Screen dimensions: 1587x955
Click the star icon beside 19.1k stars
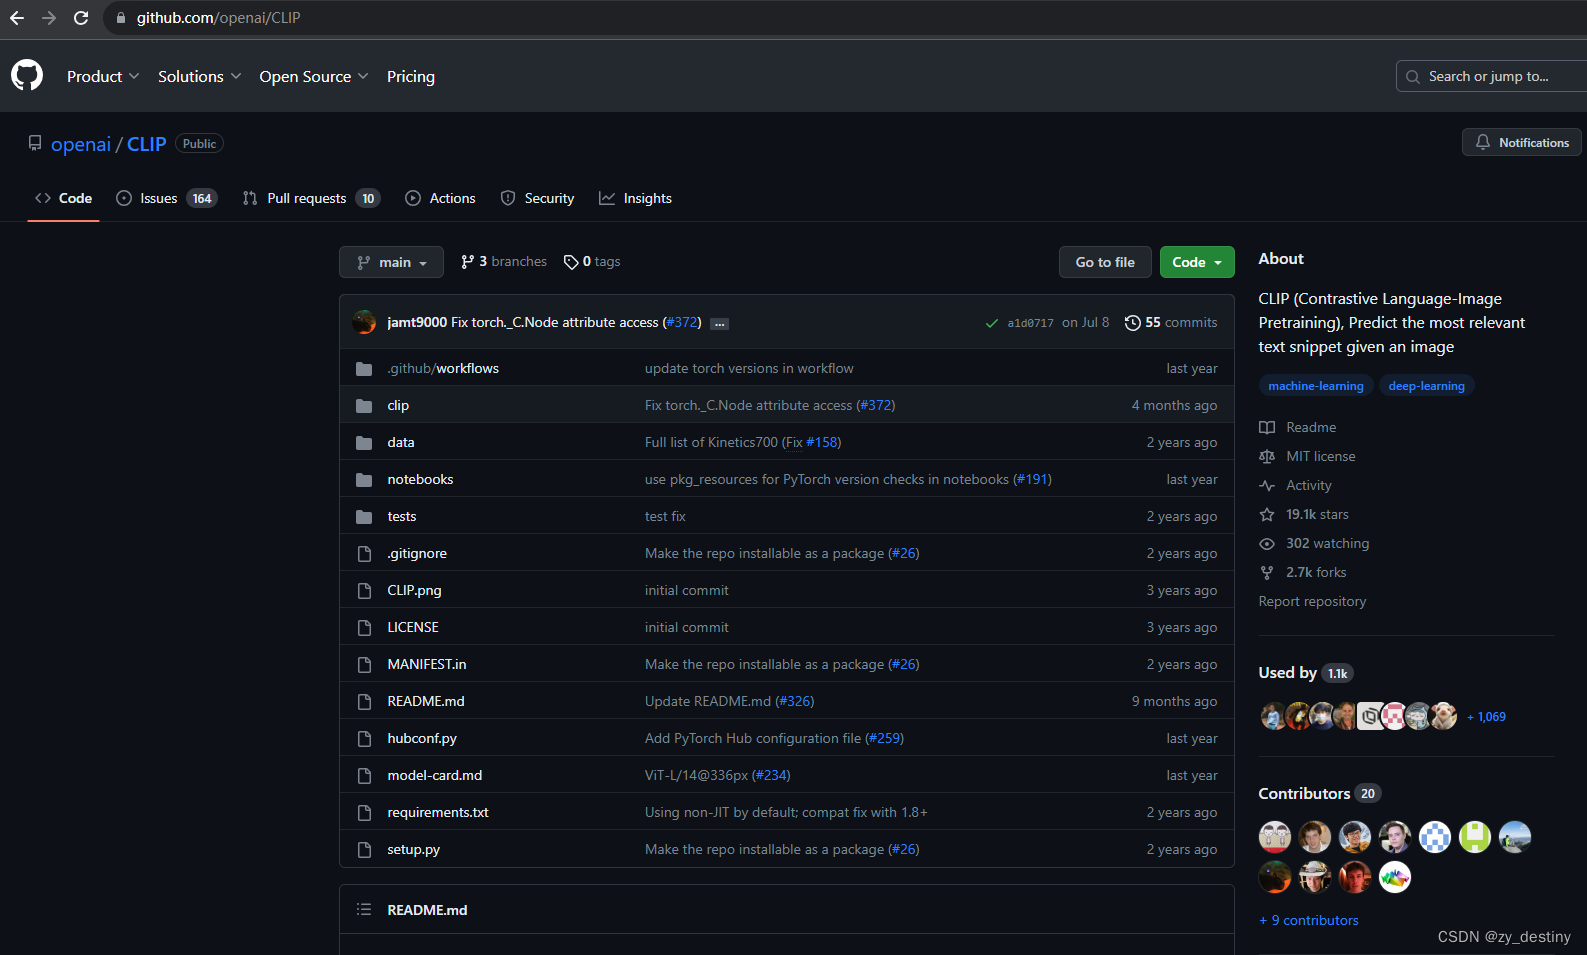1267,514
